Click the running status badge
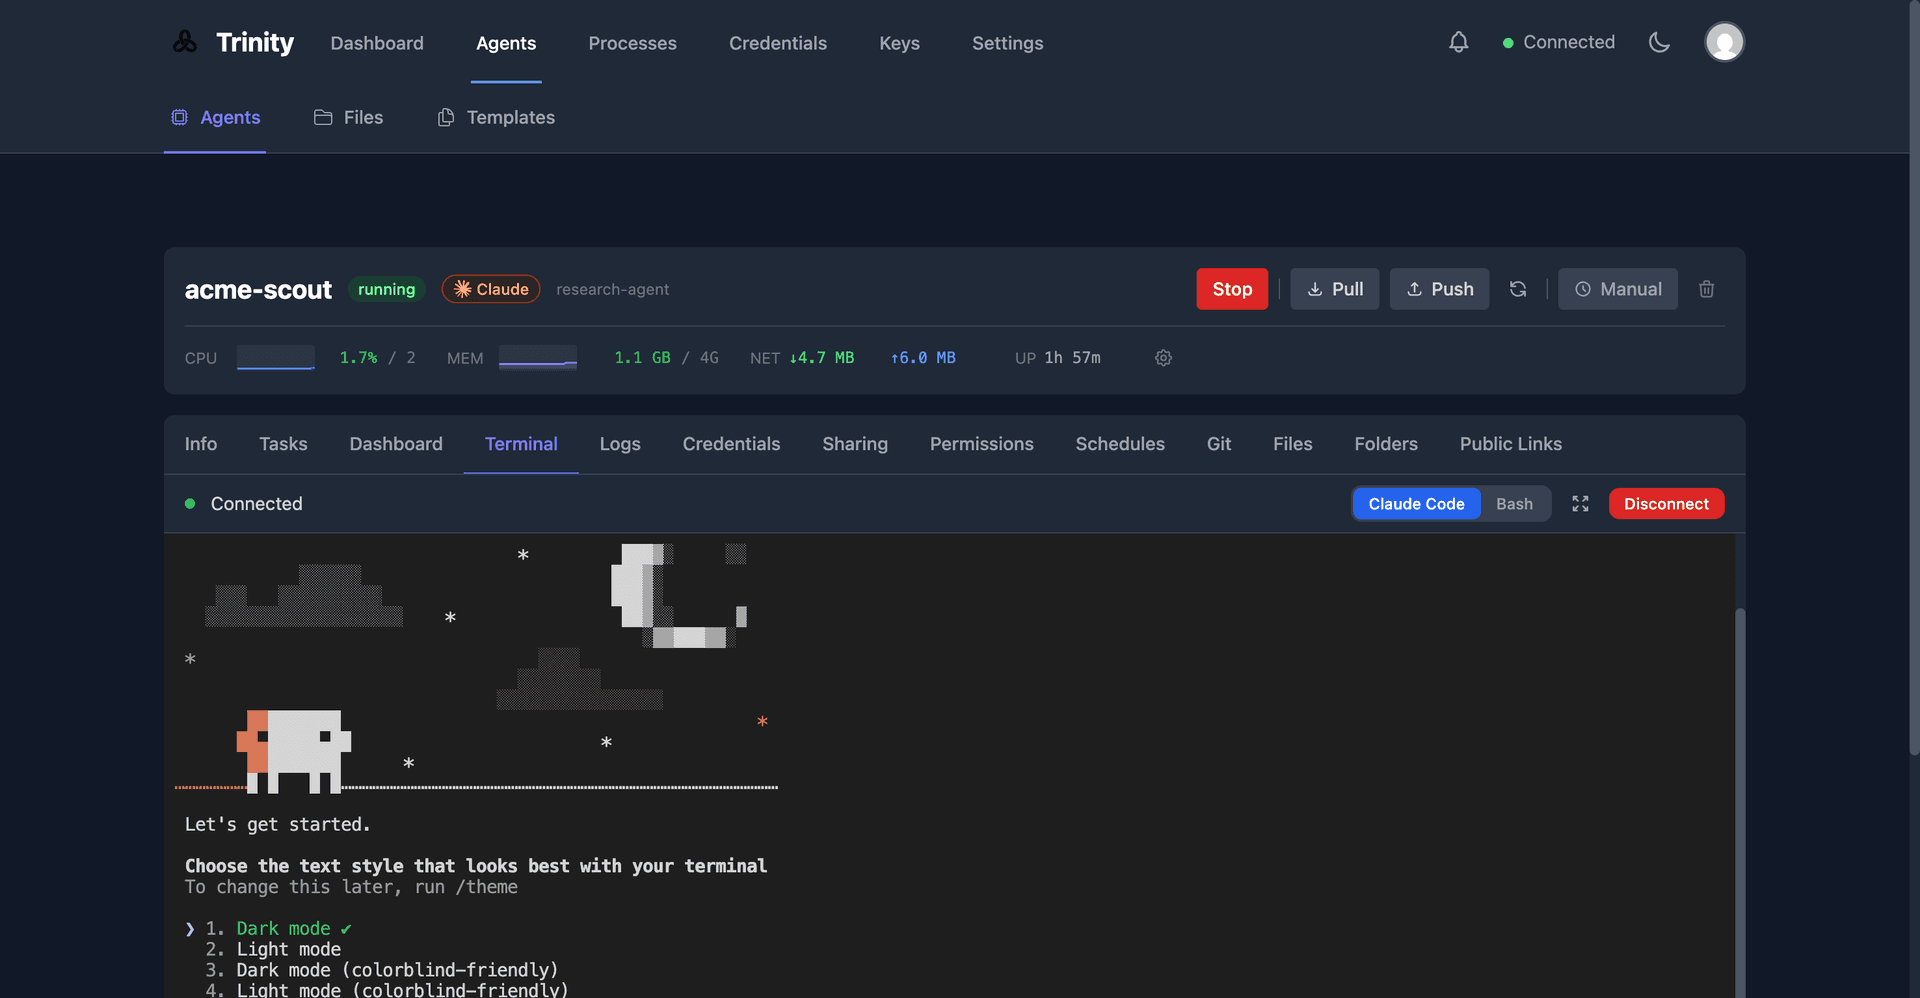The height and width of the screenshot is (998, 1920). click(387, 289)
